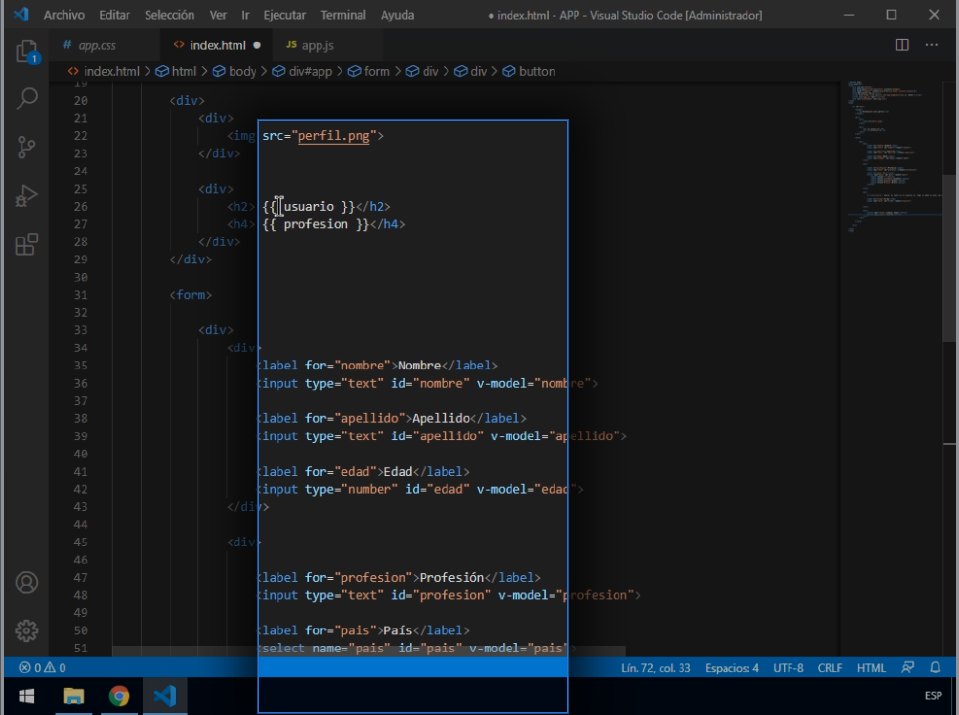Open the editor More Actions menu
The width and height of the screenshot is (959, 715).
click(932, 45)
